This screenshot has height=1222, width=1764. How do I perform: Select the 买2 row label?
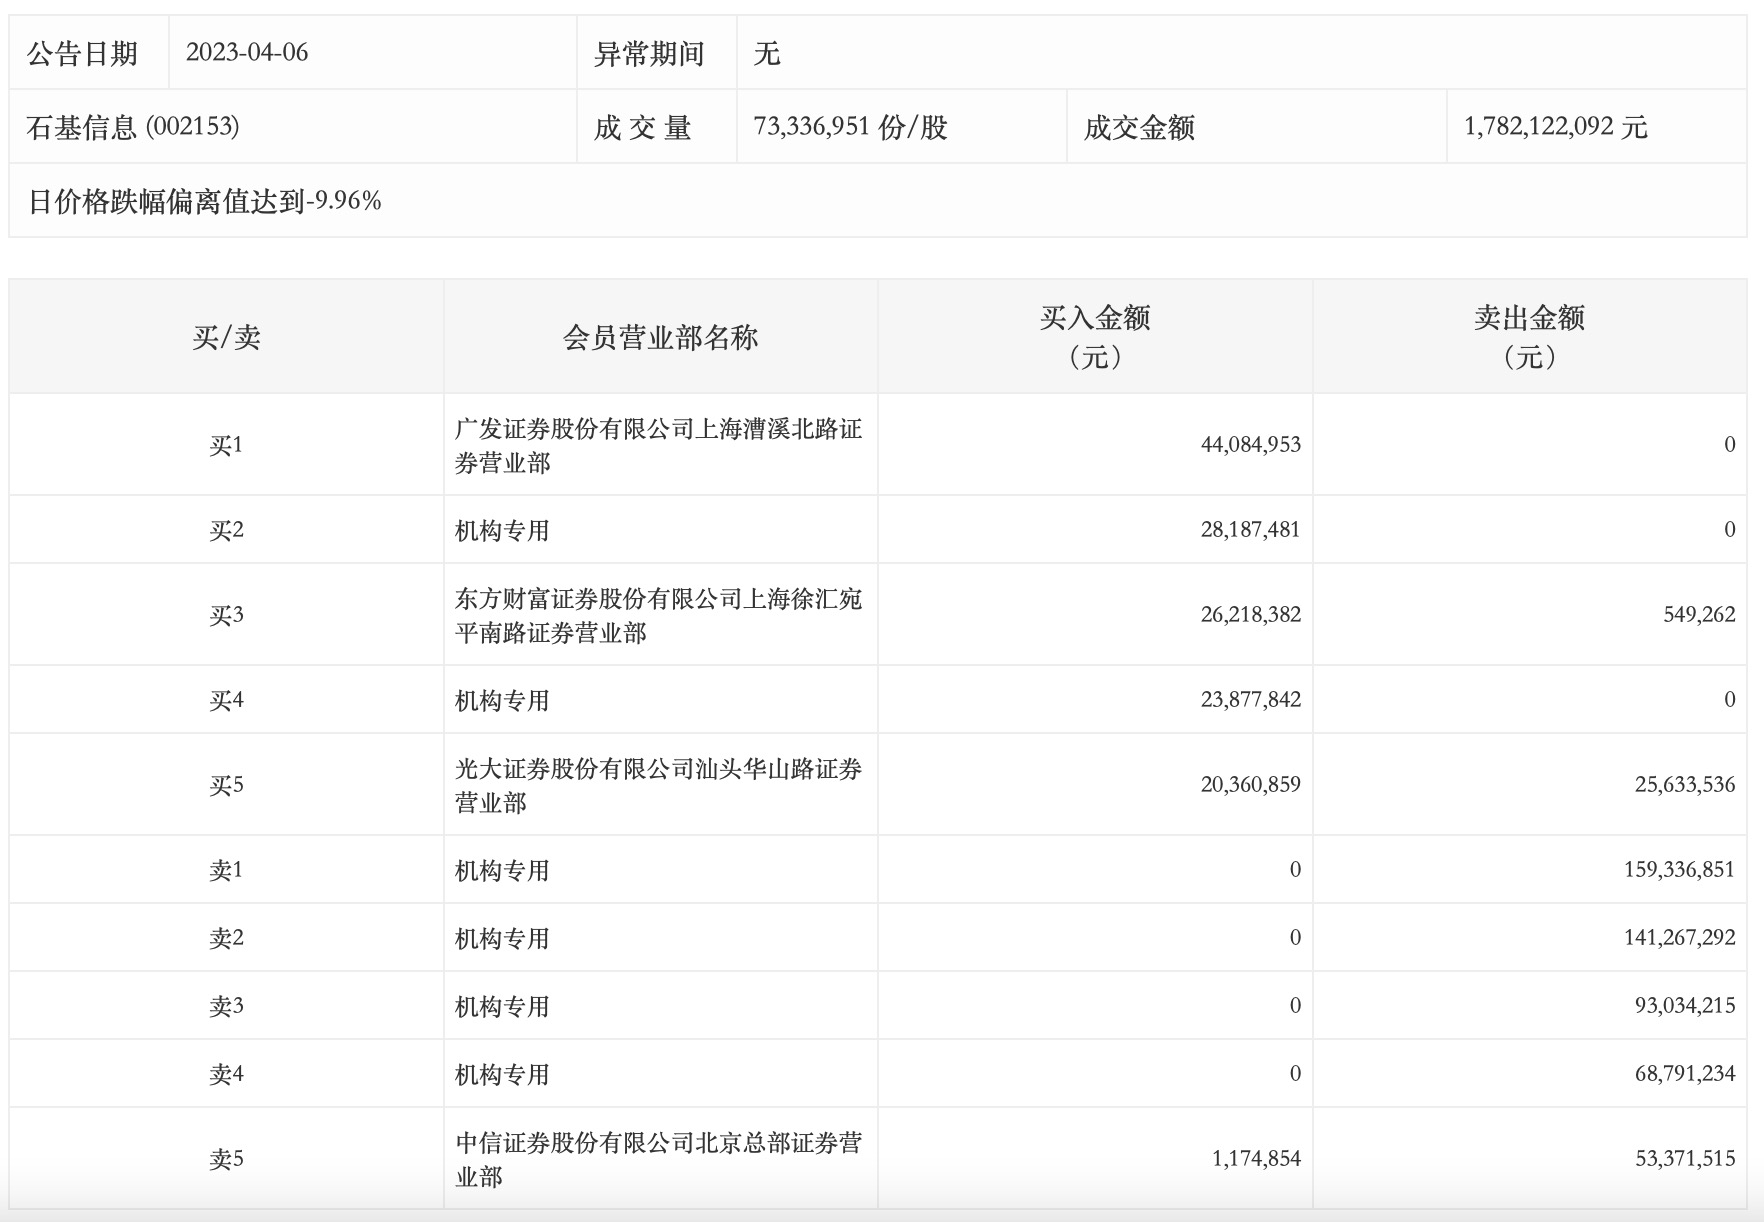[226, 530]
